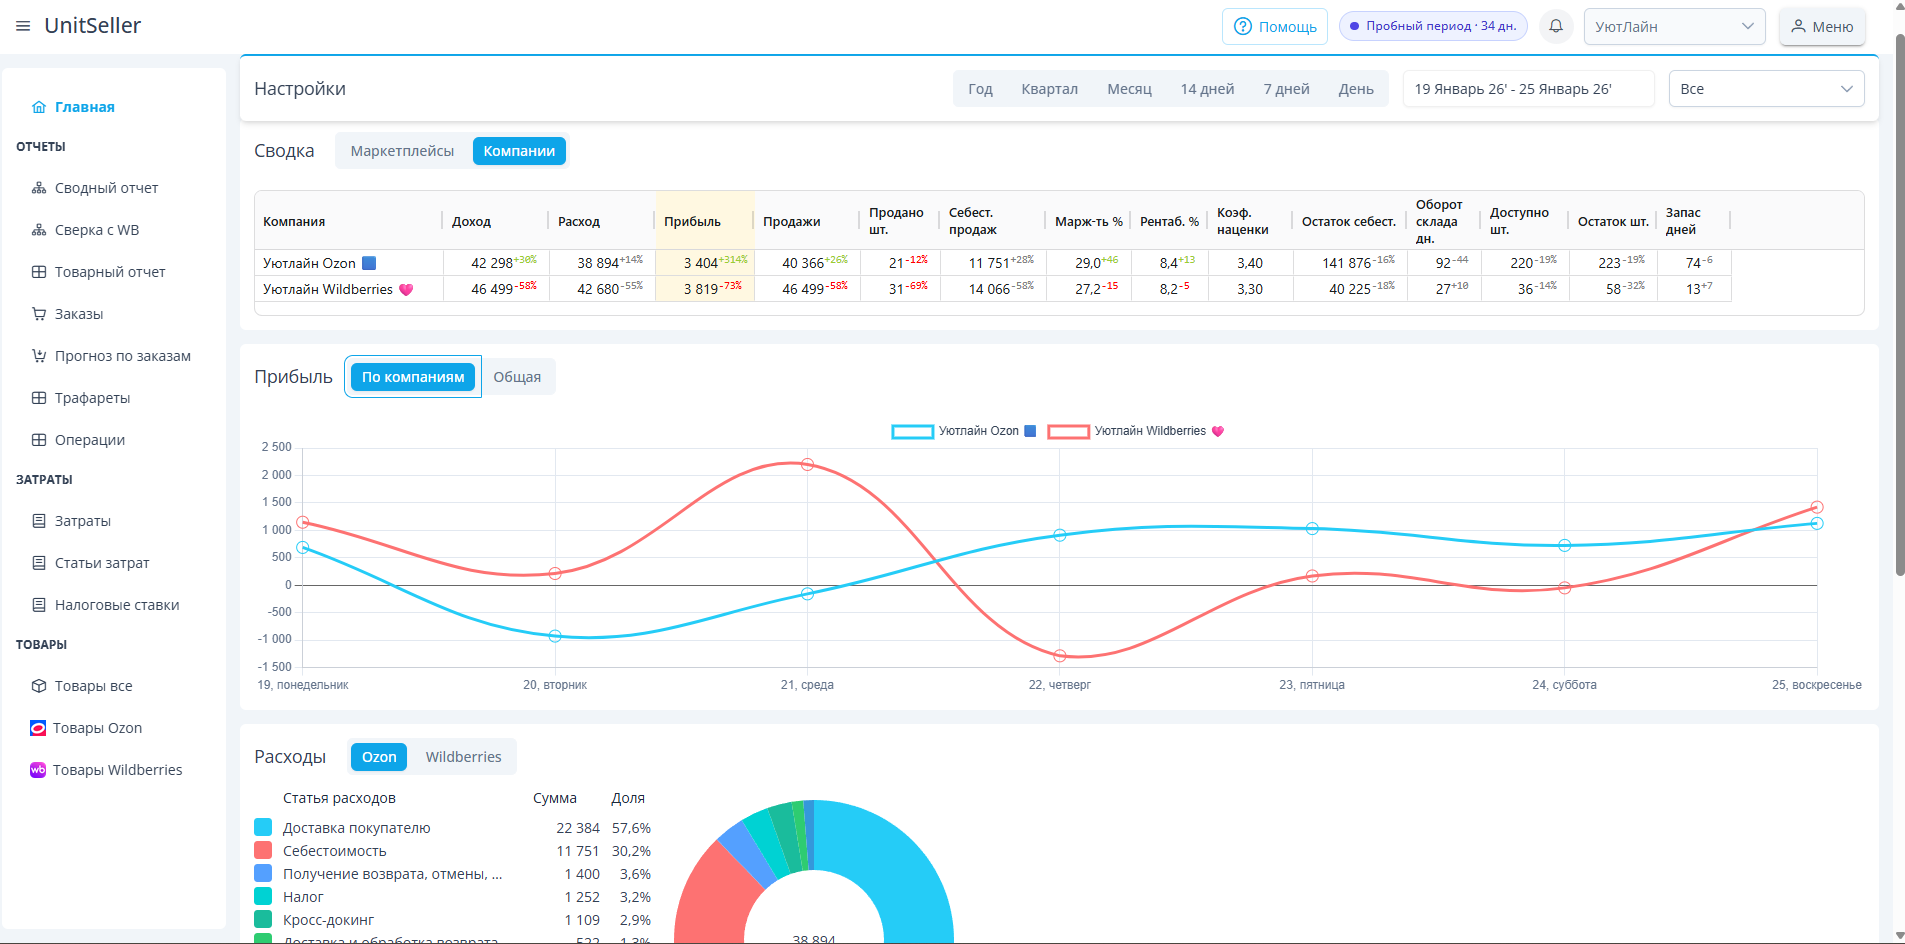Click the Заказы cart icon in sidebar
The width and height of the screenshot is (1905, 944).
point(39,314)
